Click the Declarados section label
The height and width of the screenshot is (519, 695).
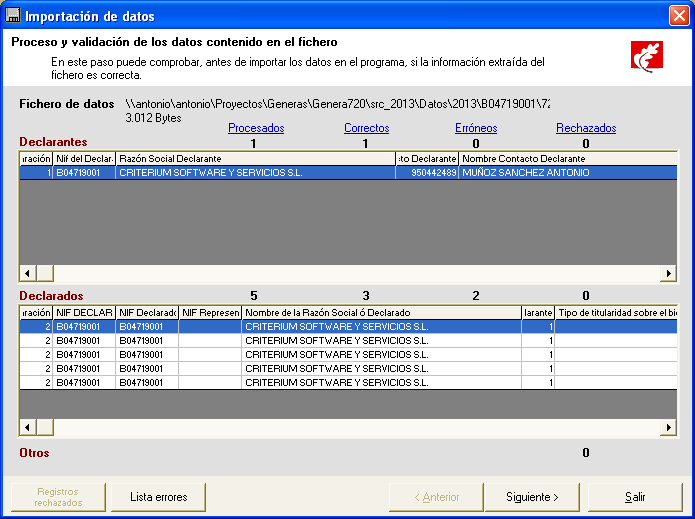click(51, 296)
